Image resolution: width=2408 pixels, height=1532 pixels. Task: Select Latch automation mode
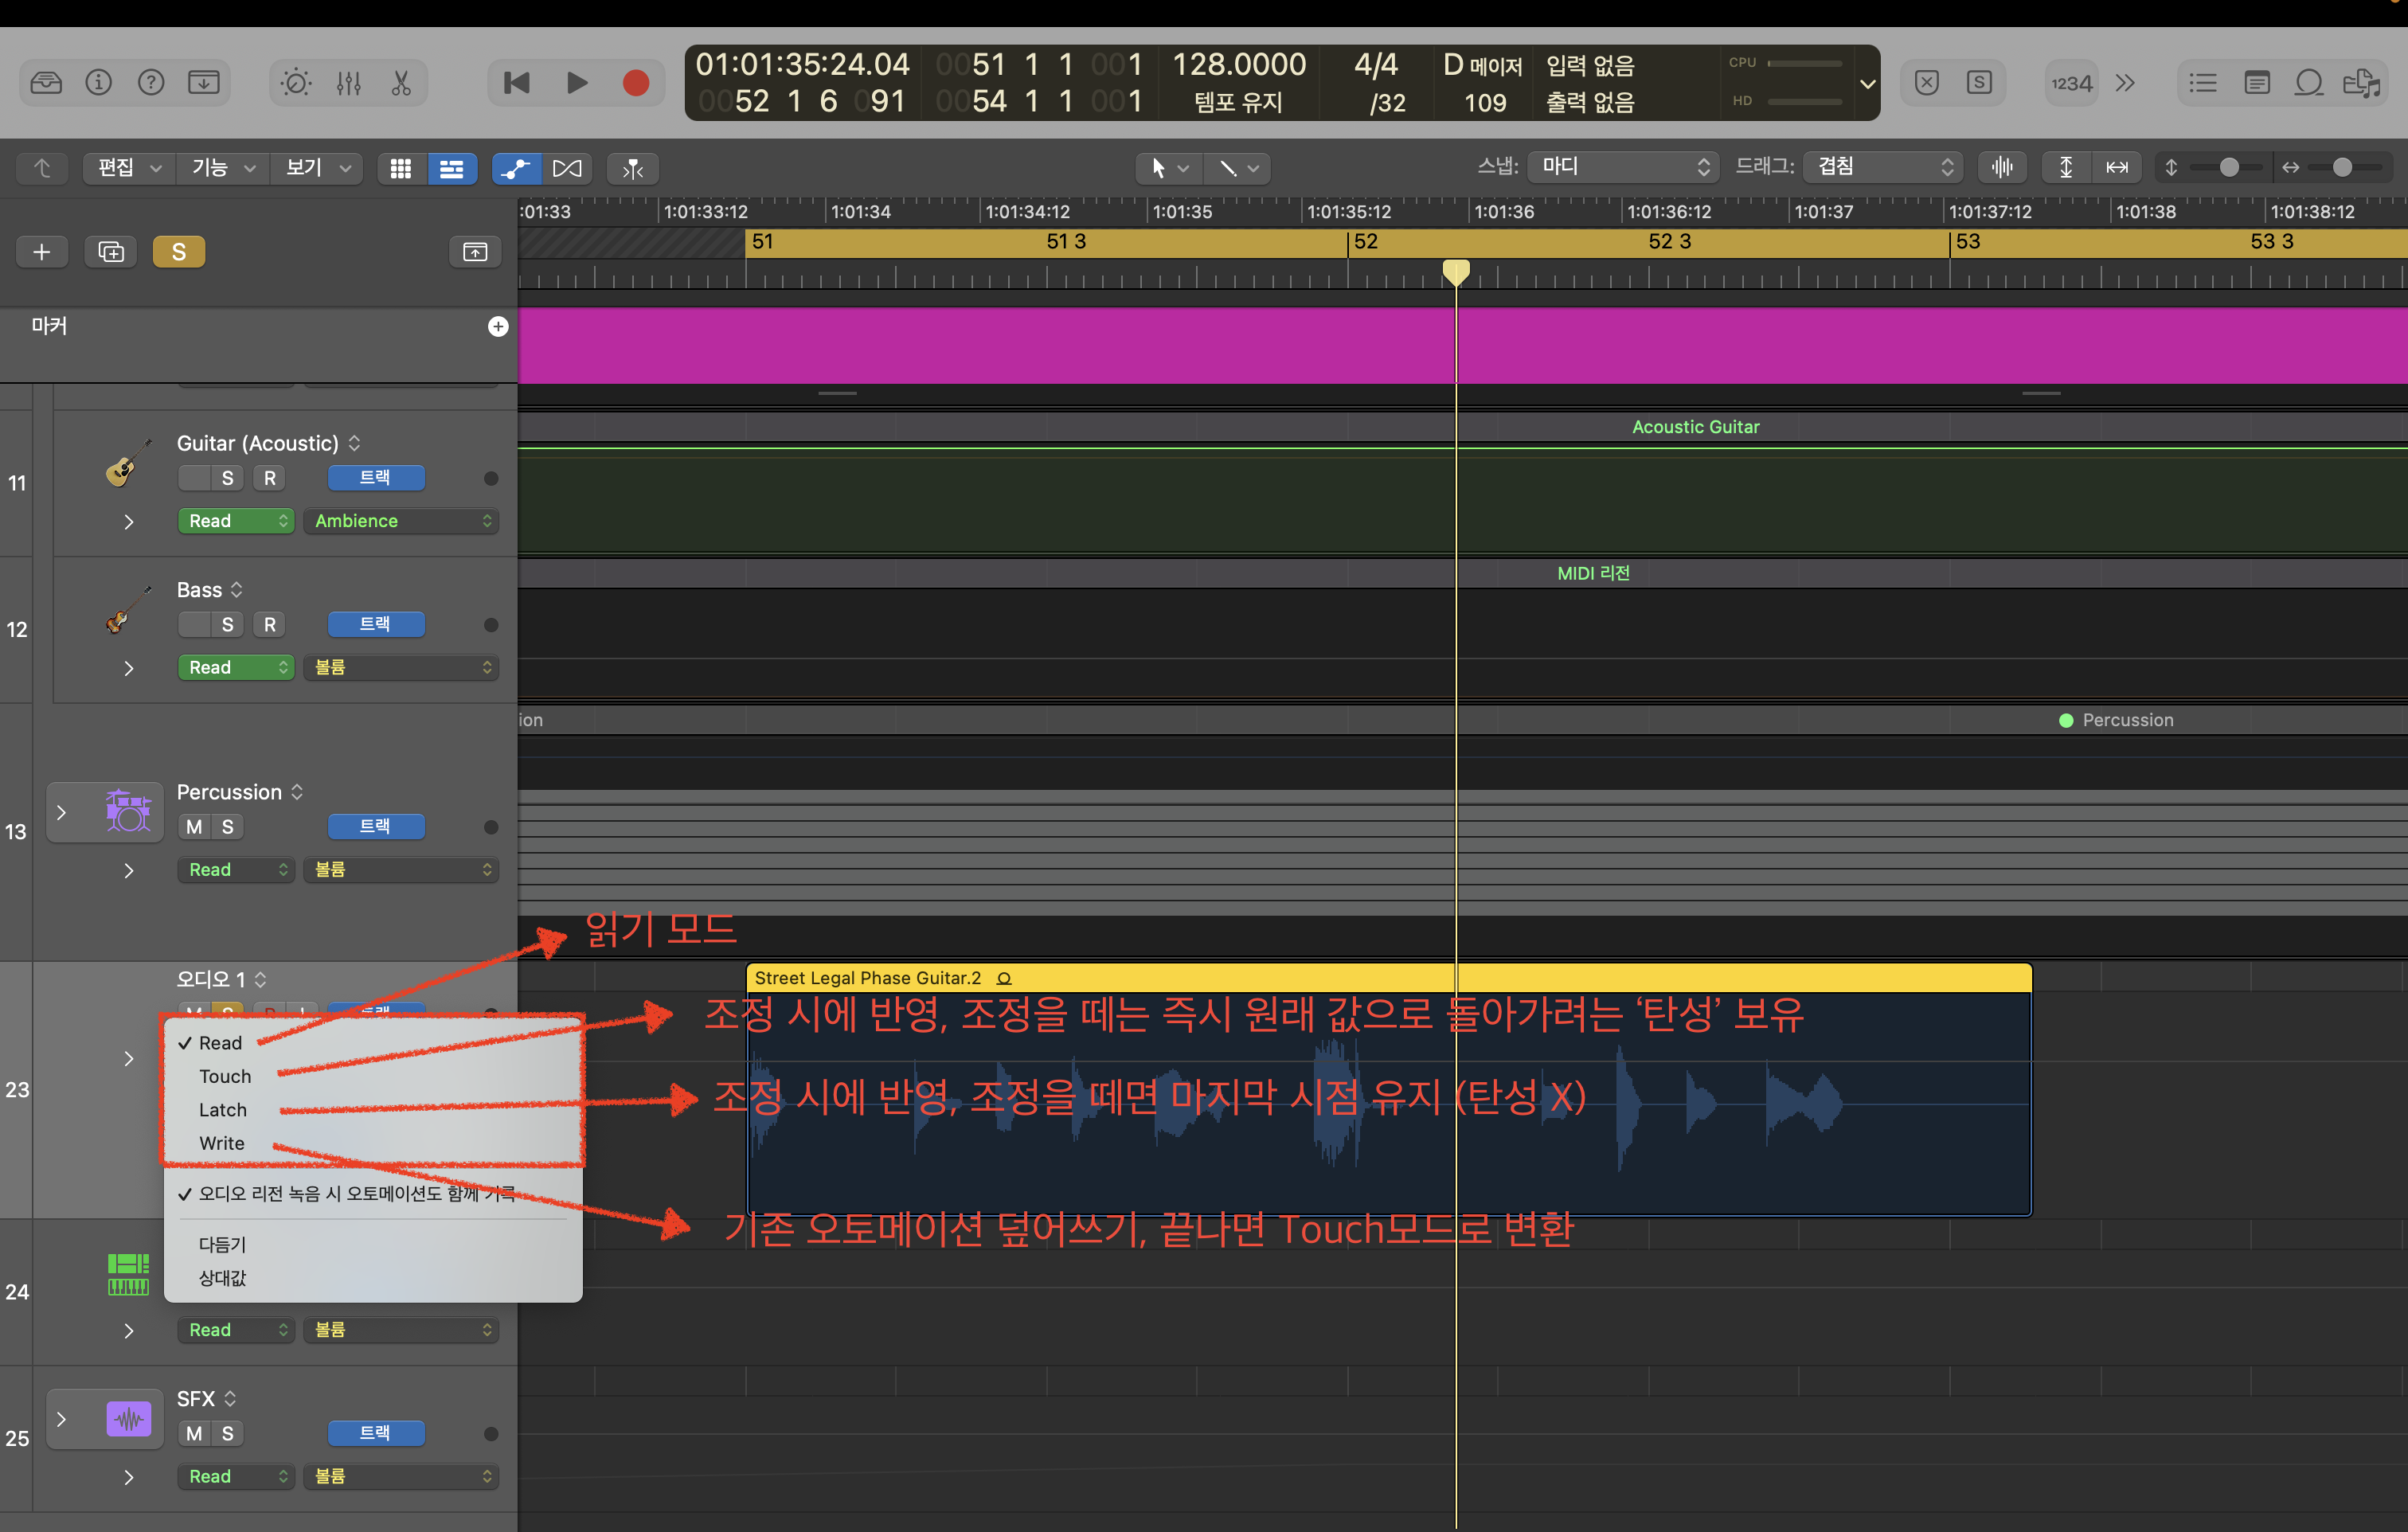(222, 1110)
